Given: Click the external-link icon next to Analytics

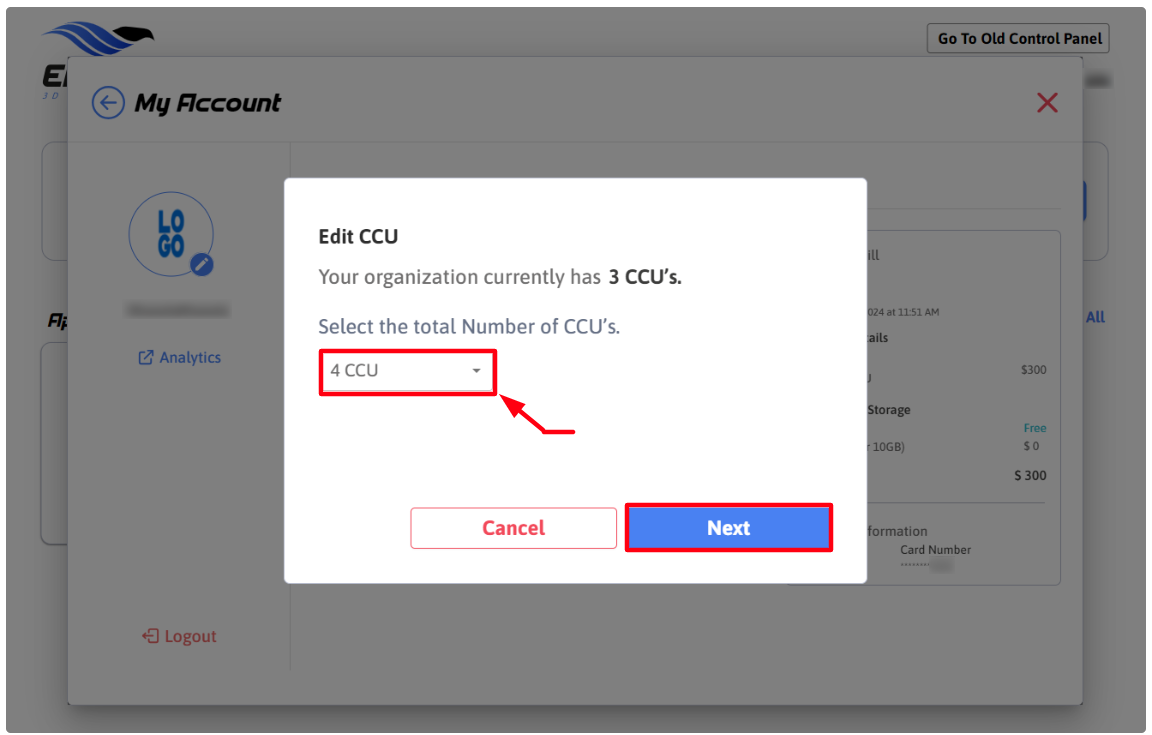Looking at the screenshot, I should pos(146,358).
